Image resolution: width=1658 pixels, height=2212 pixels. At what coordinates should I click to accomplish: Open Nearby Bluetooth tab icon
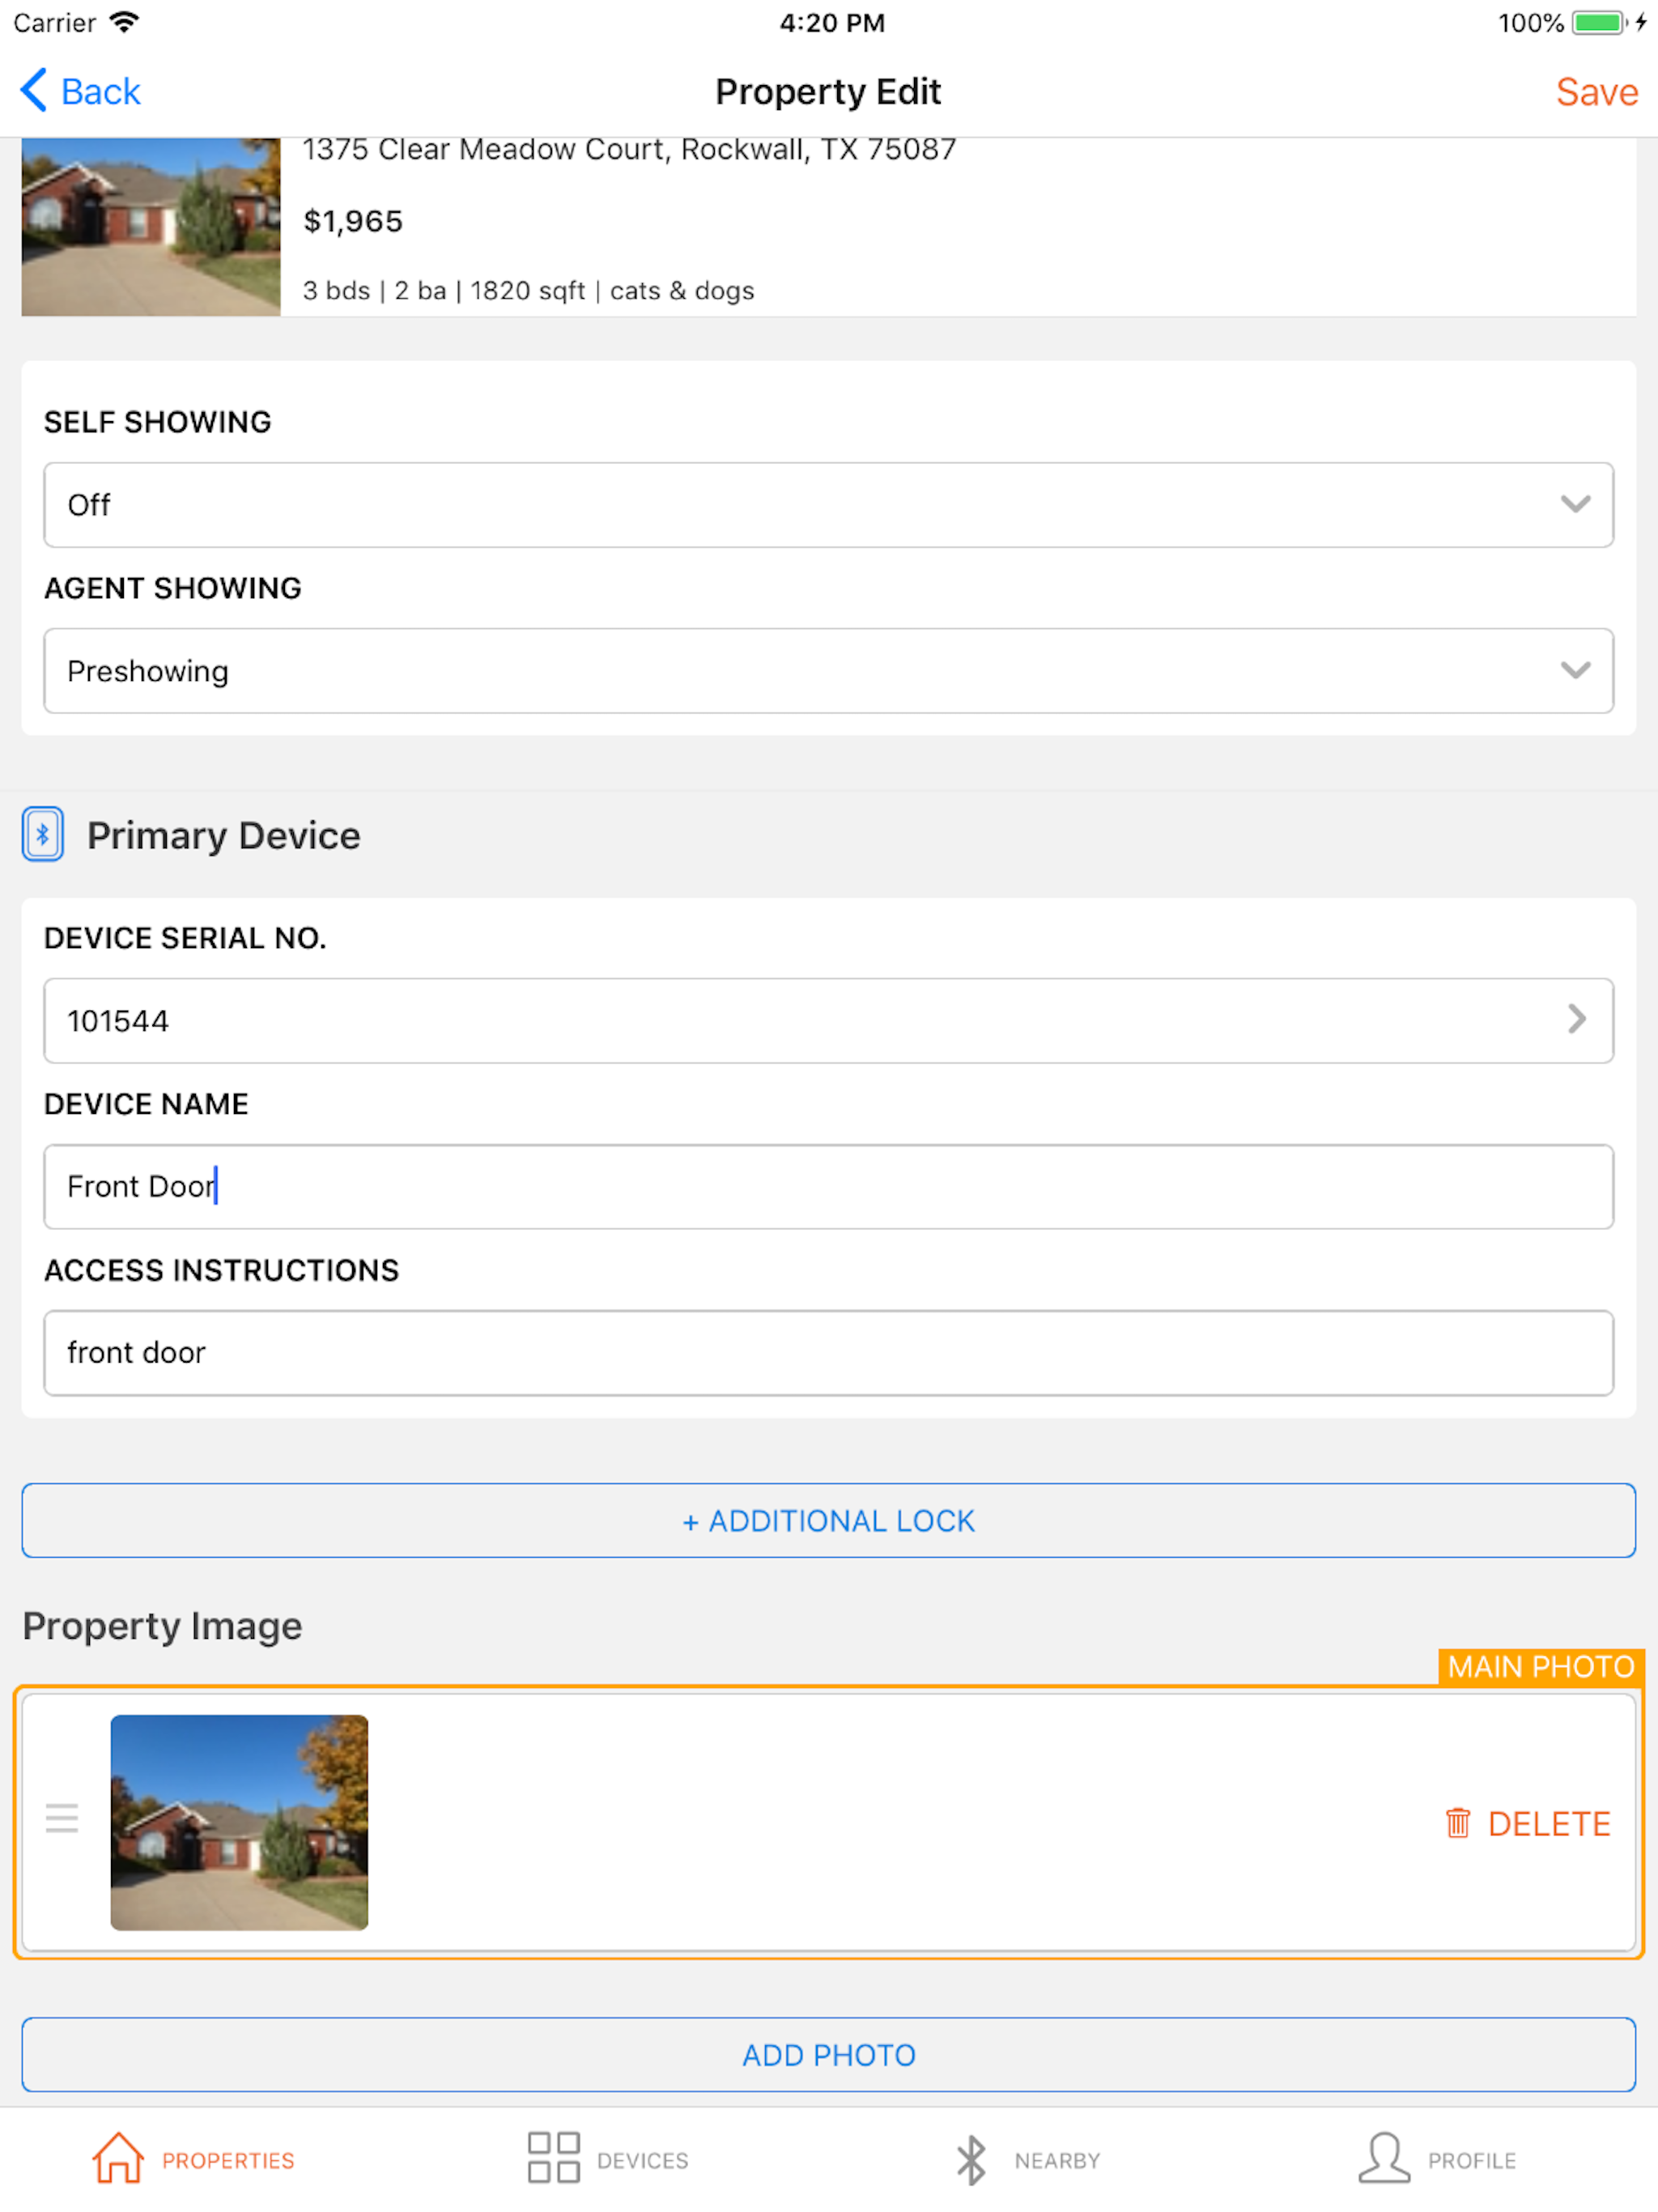(x=971, y=2160)
